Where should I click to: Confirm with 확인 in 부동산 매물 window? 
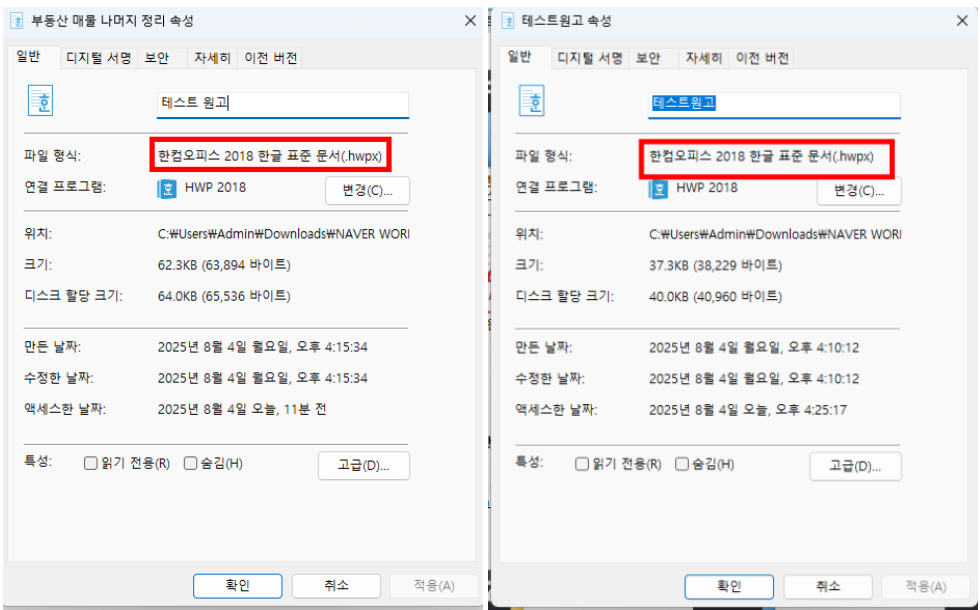coord(238,586)
